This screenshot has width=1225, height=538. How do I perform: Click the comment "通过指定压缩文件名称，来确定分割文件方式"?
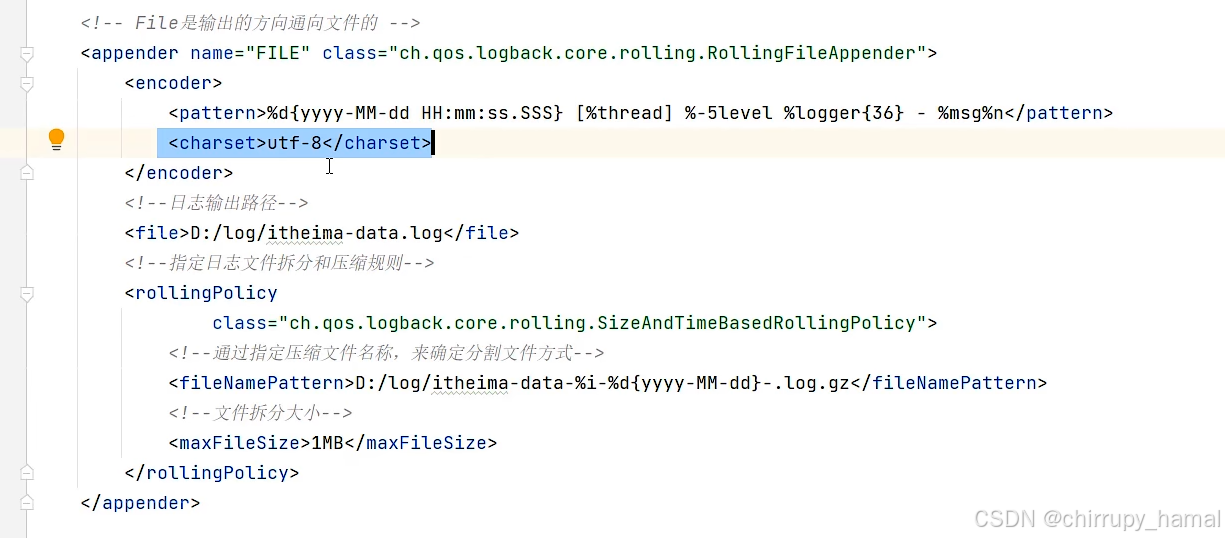coord(387,353)
